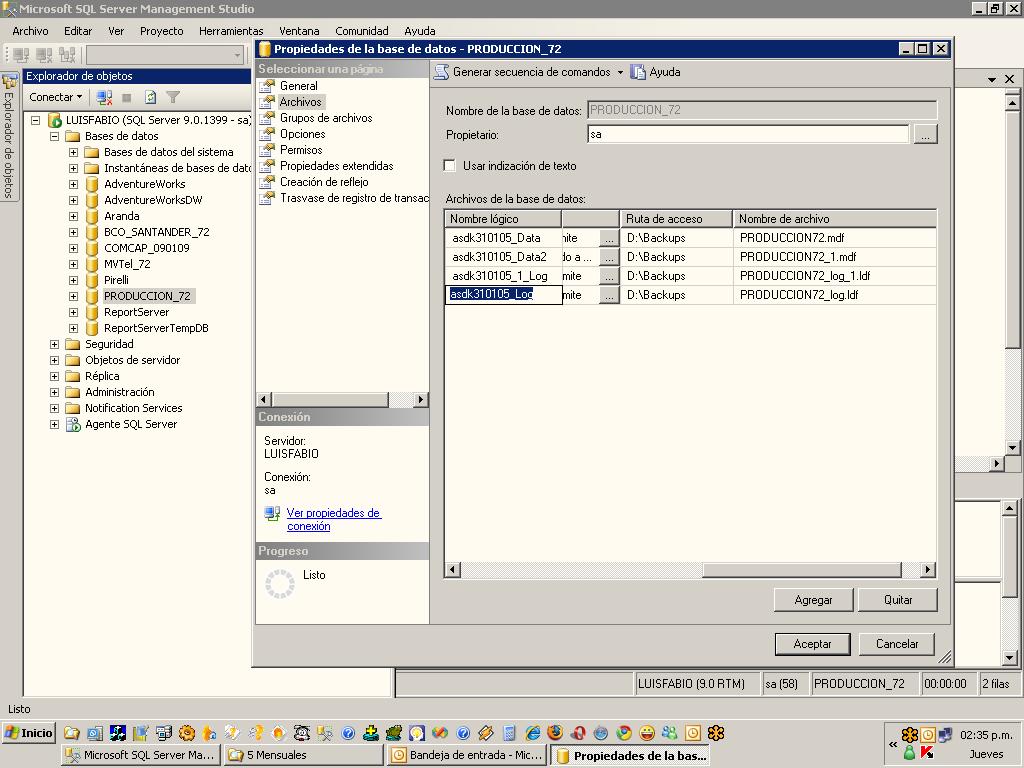
Task: Expand the Seguridad folder node
Action: pyautogui.click(x=55, y=344)
